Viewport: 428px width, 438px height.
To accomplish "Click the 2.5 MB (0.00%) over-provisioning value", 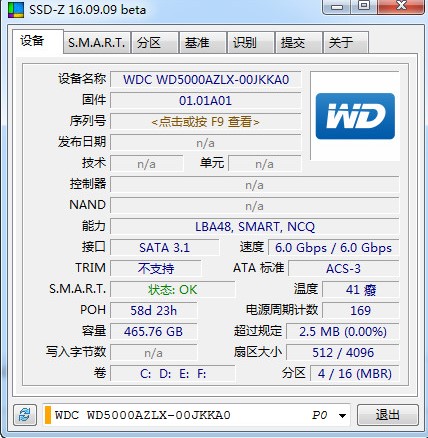I will (343, 332).
